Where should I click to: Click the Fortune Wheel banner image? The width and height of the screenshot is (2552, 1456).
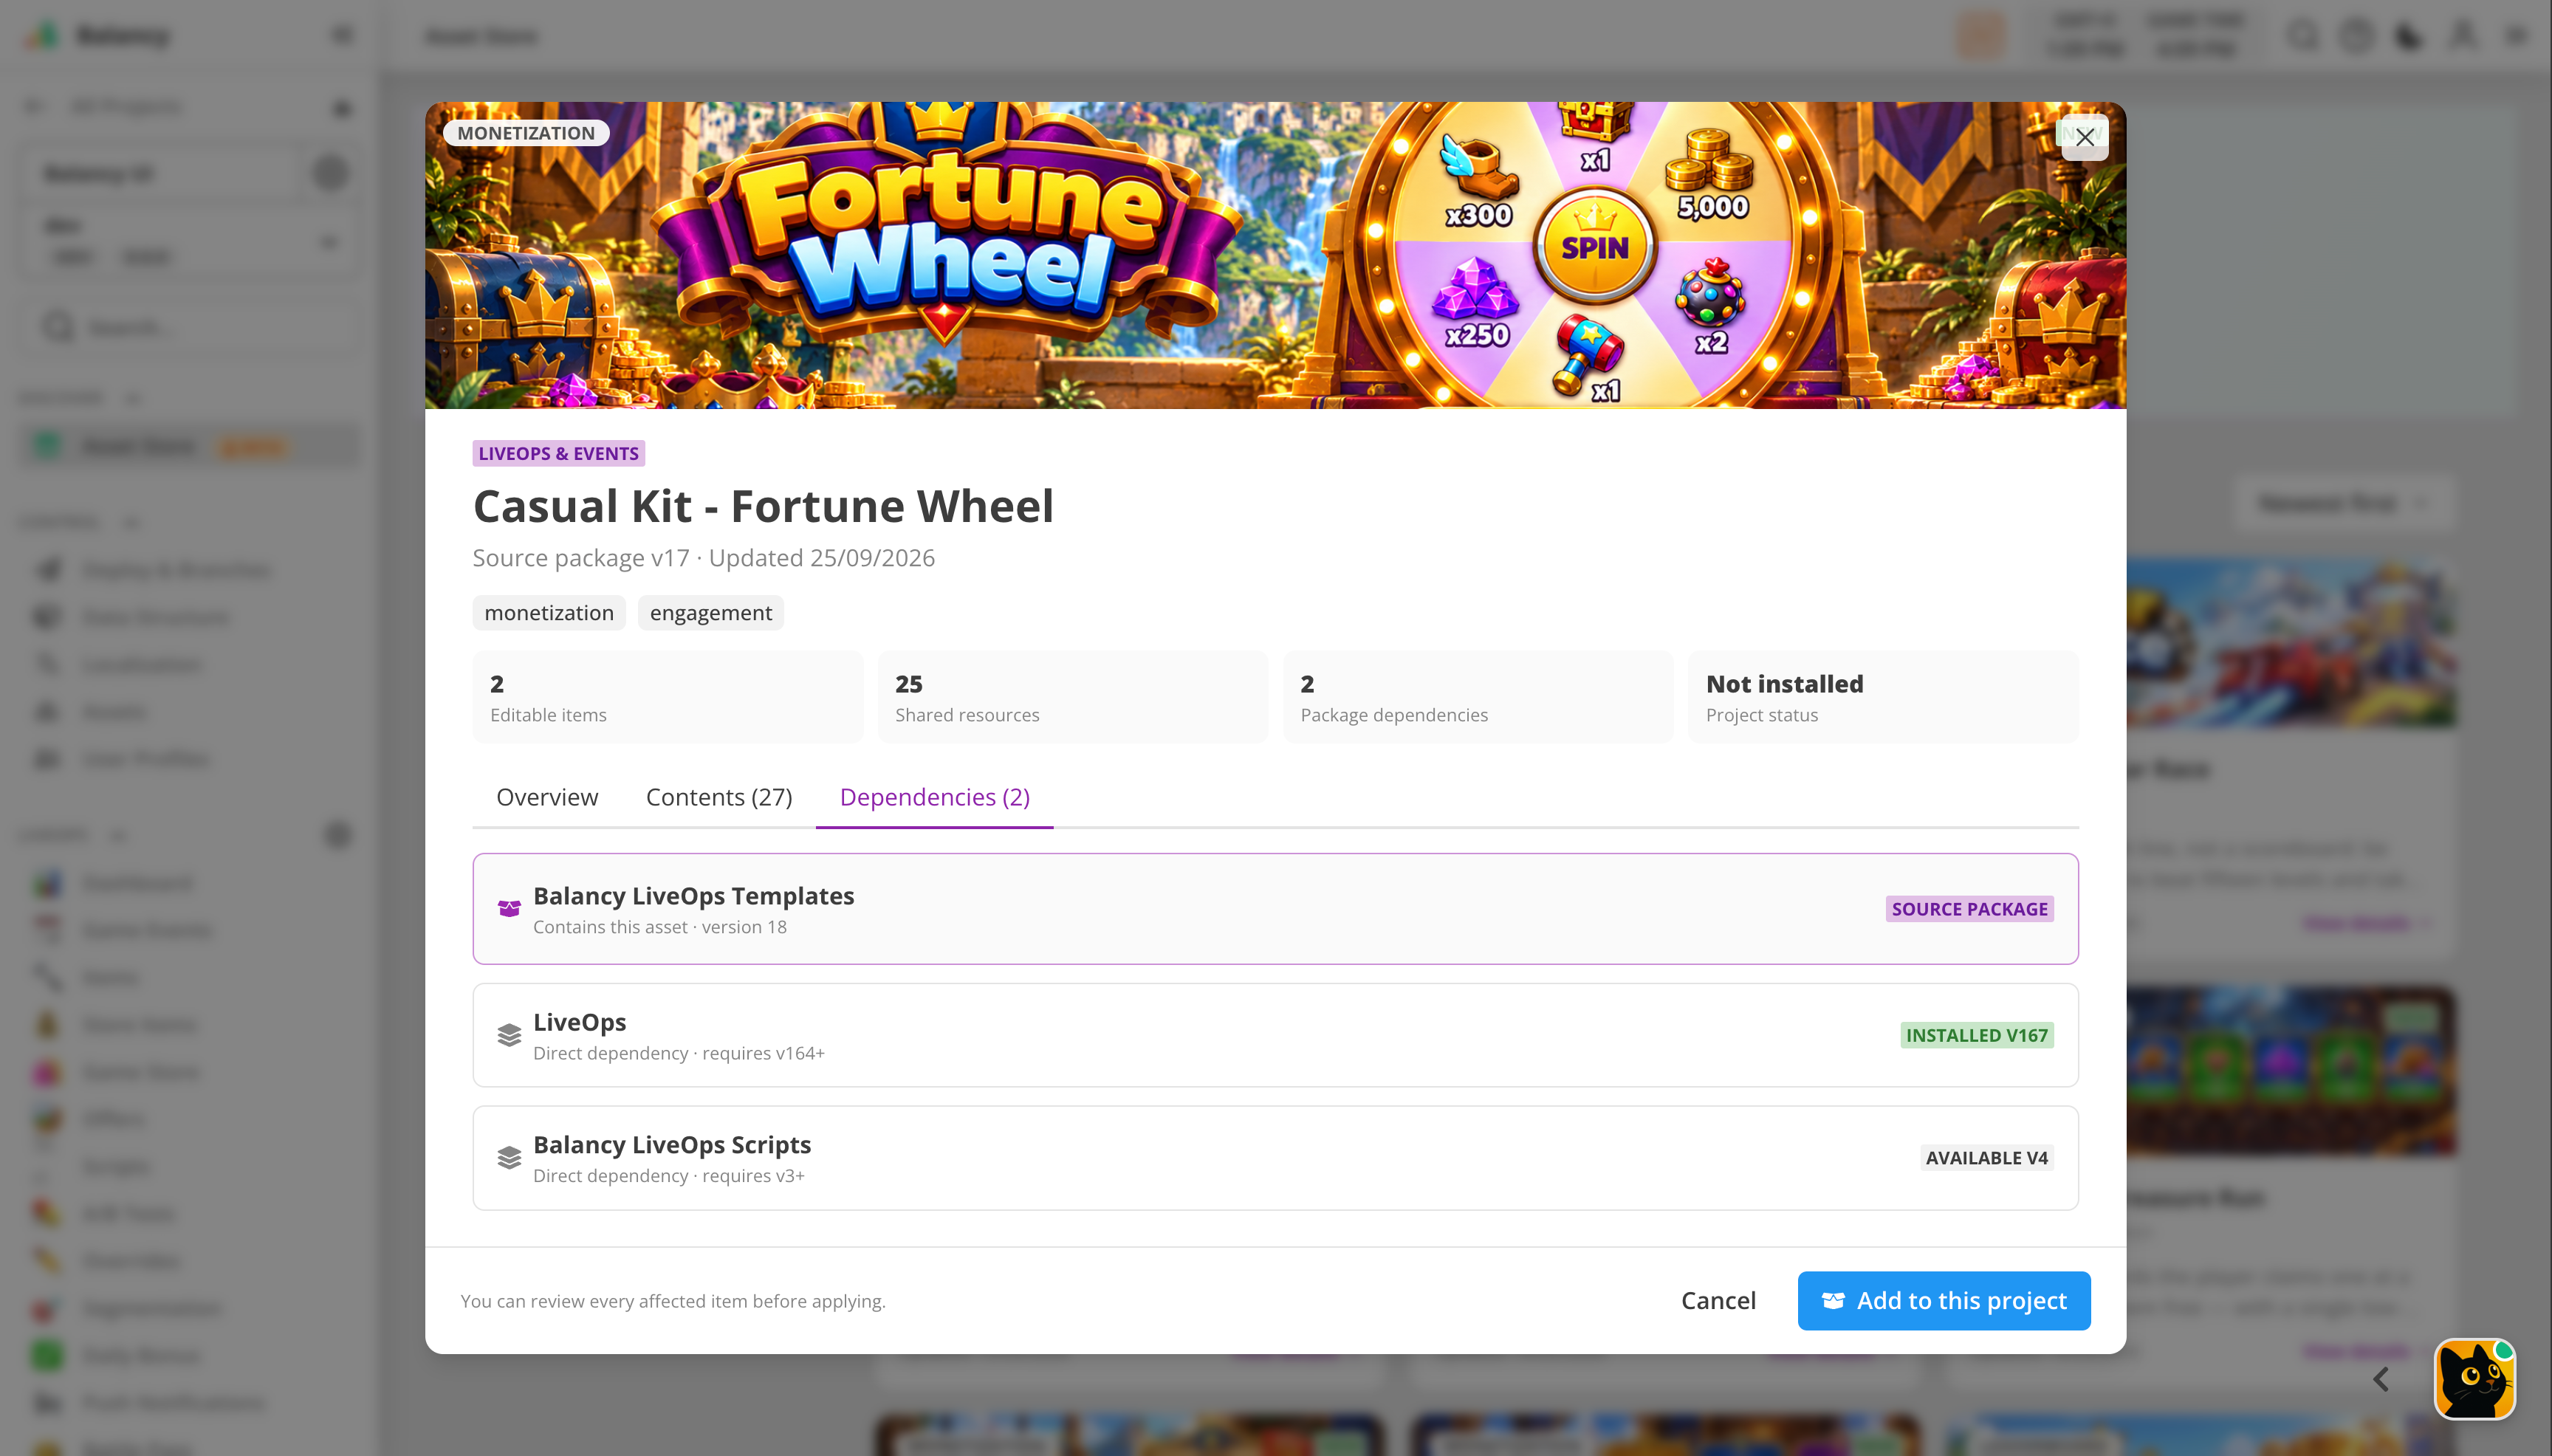pos(1275,255)
